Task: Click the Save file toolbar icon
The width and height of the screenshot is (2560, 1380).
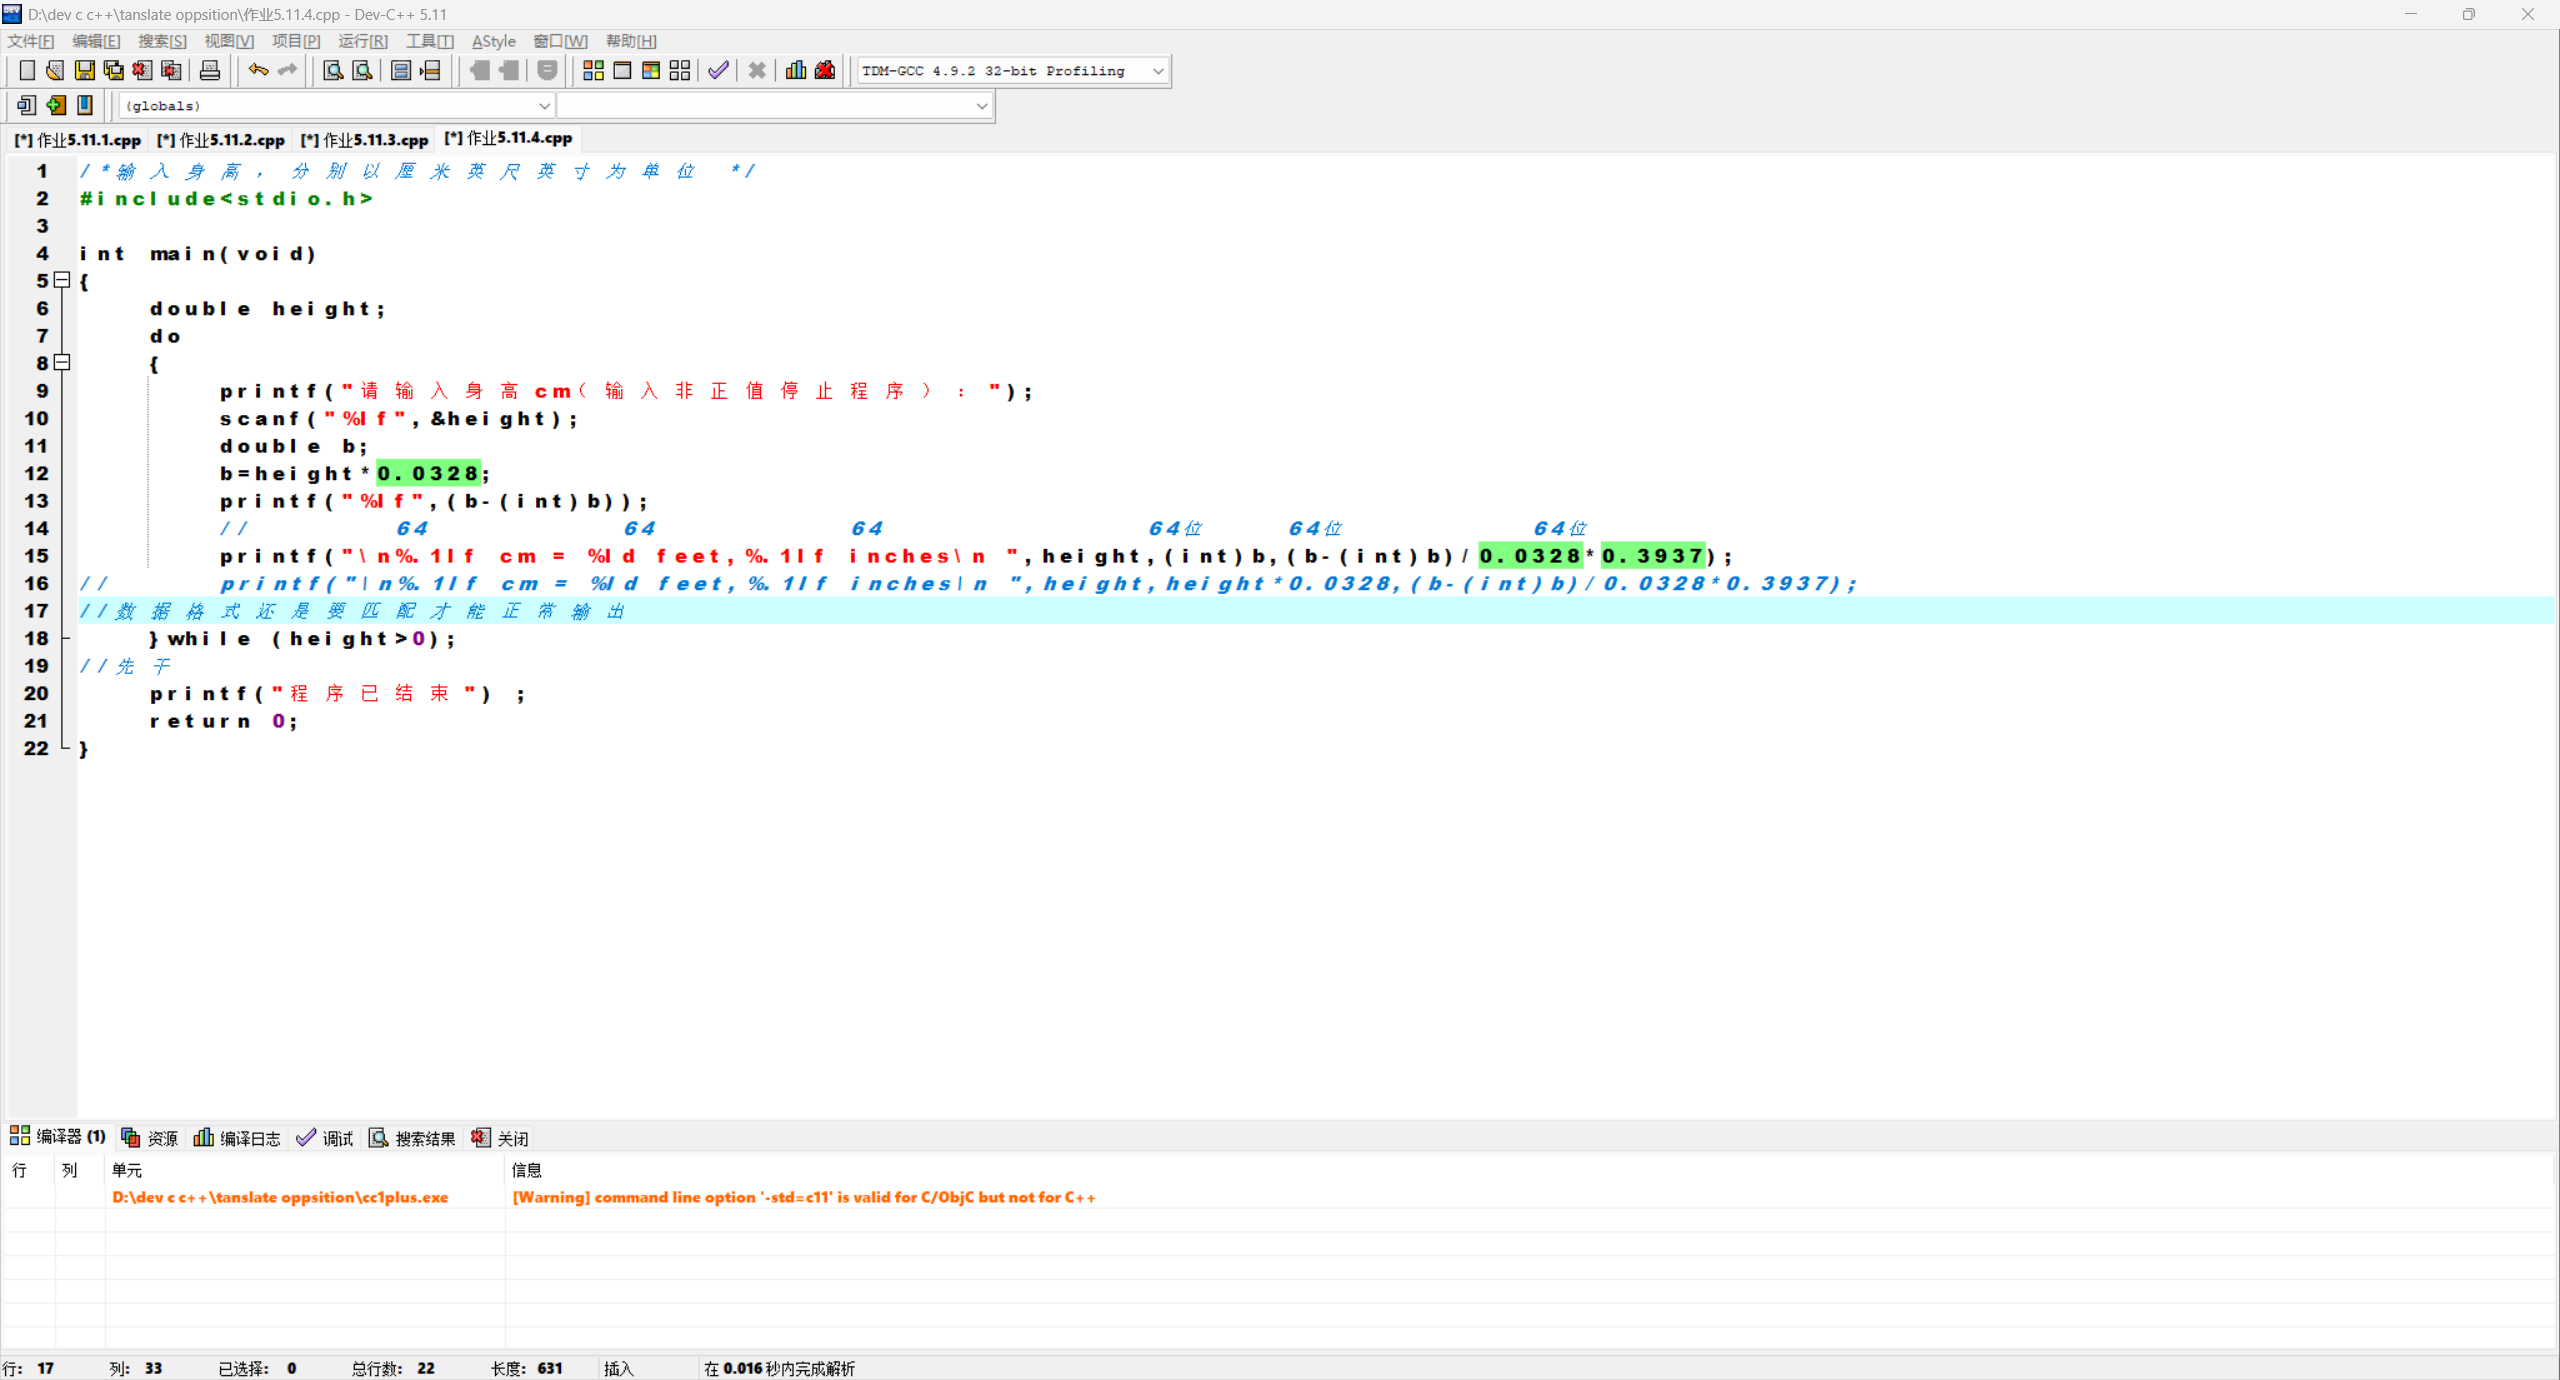Action: pyautogui.click(x=85, y=70)
